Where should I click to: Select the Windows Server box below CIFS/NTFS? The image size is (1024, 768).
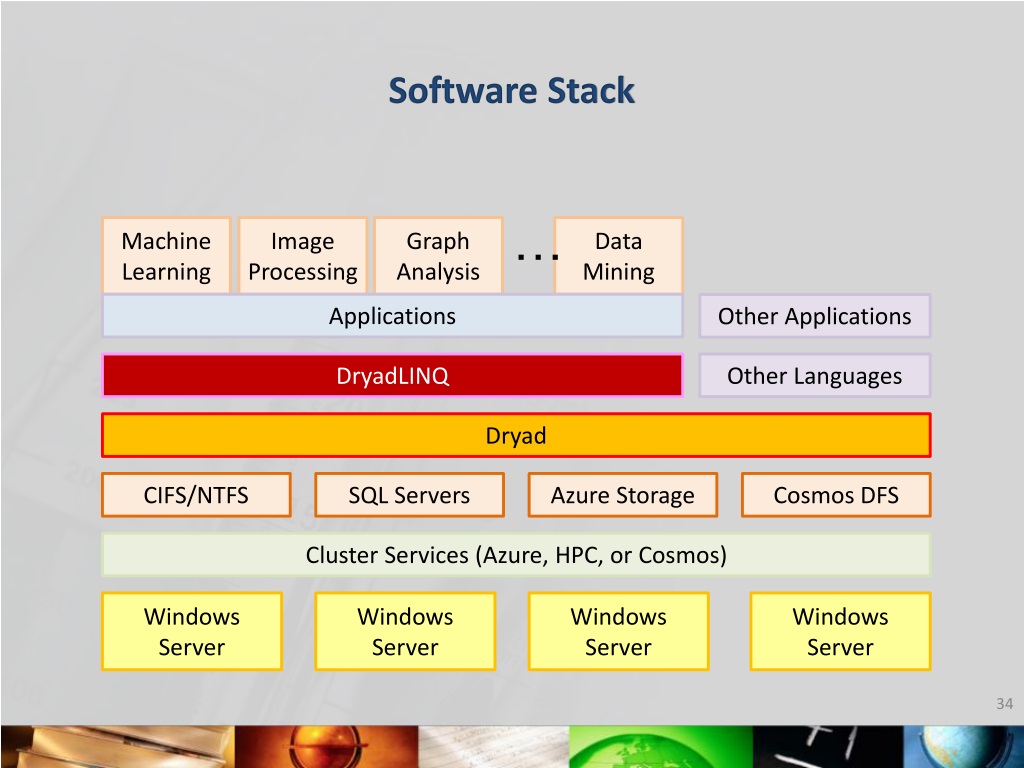[x=192, y=632]
